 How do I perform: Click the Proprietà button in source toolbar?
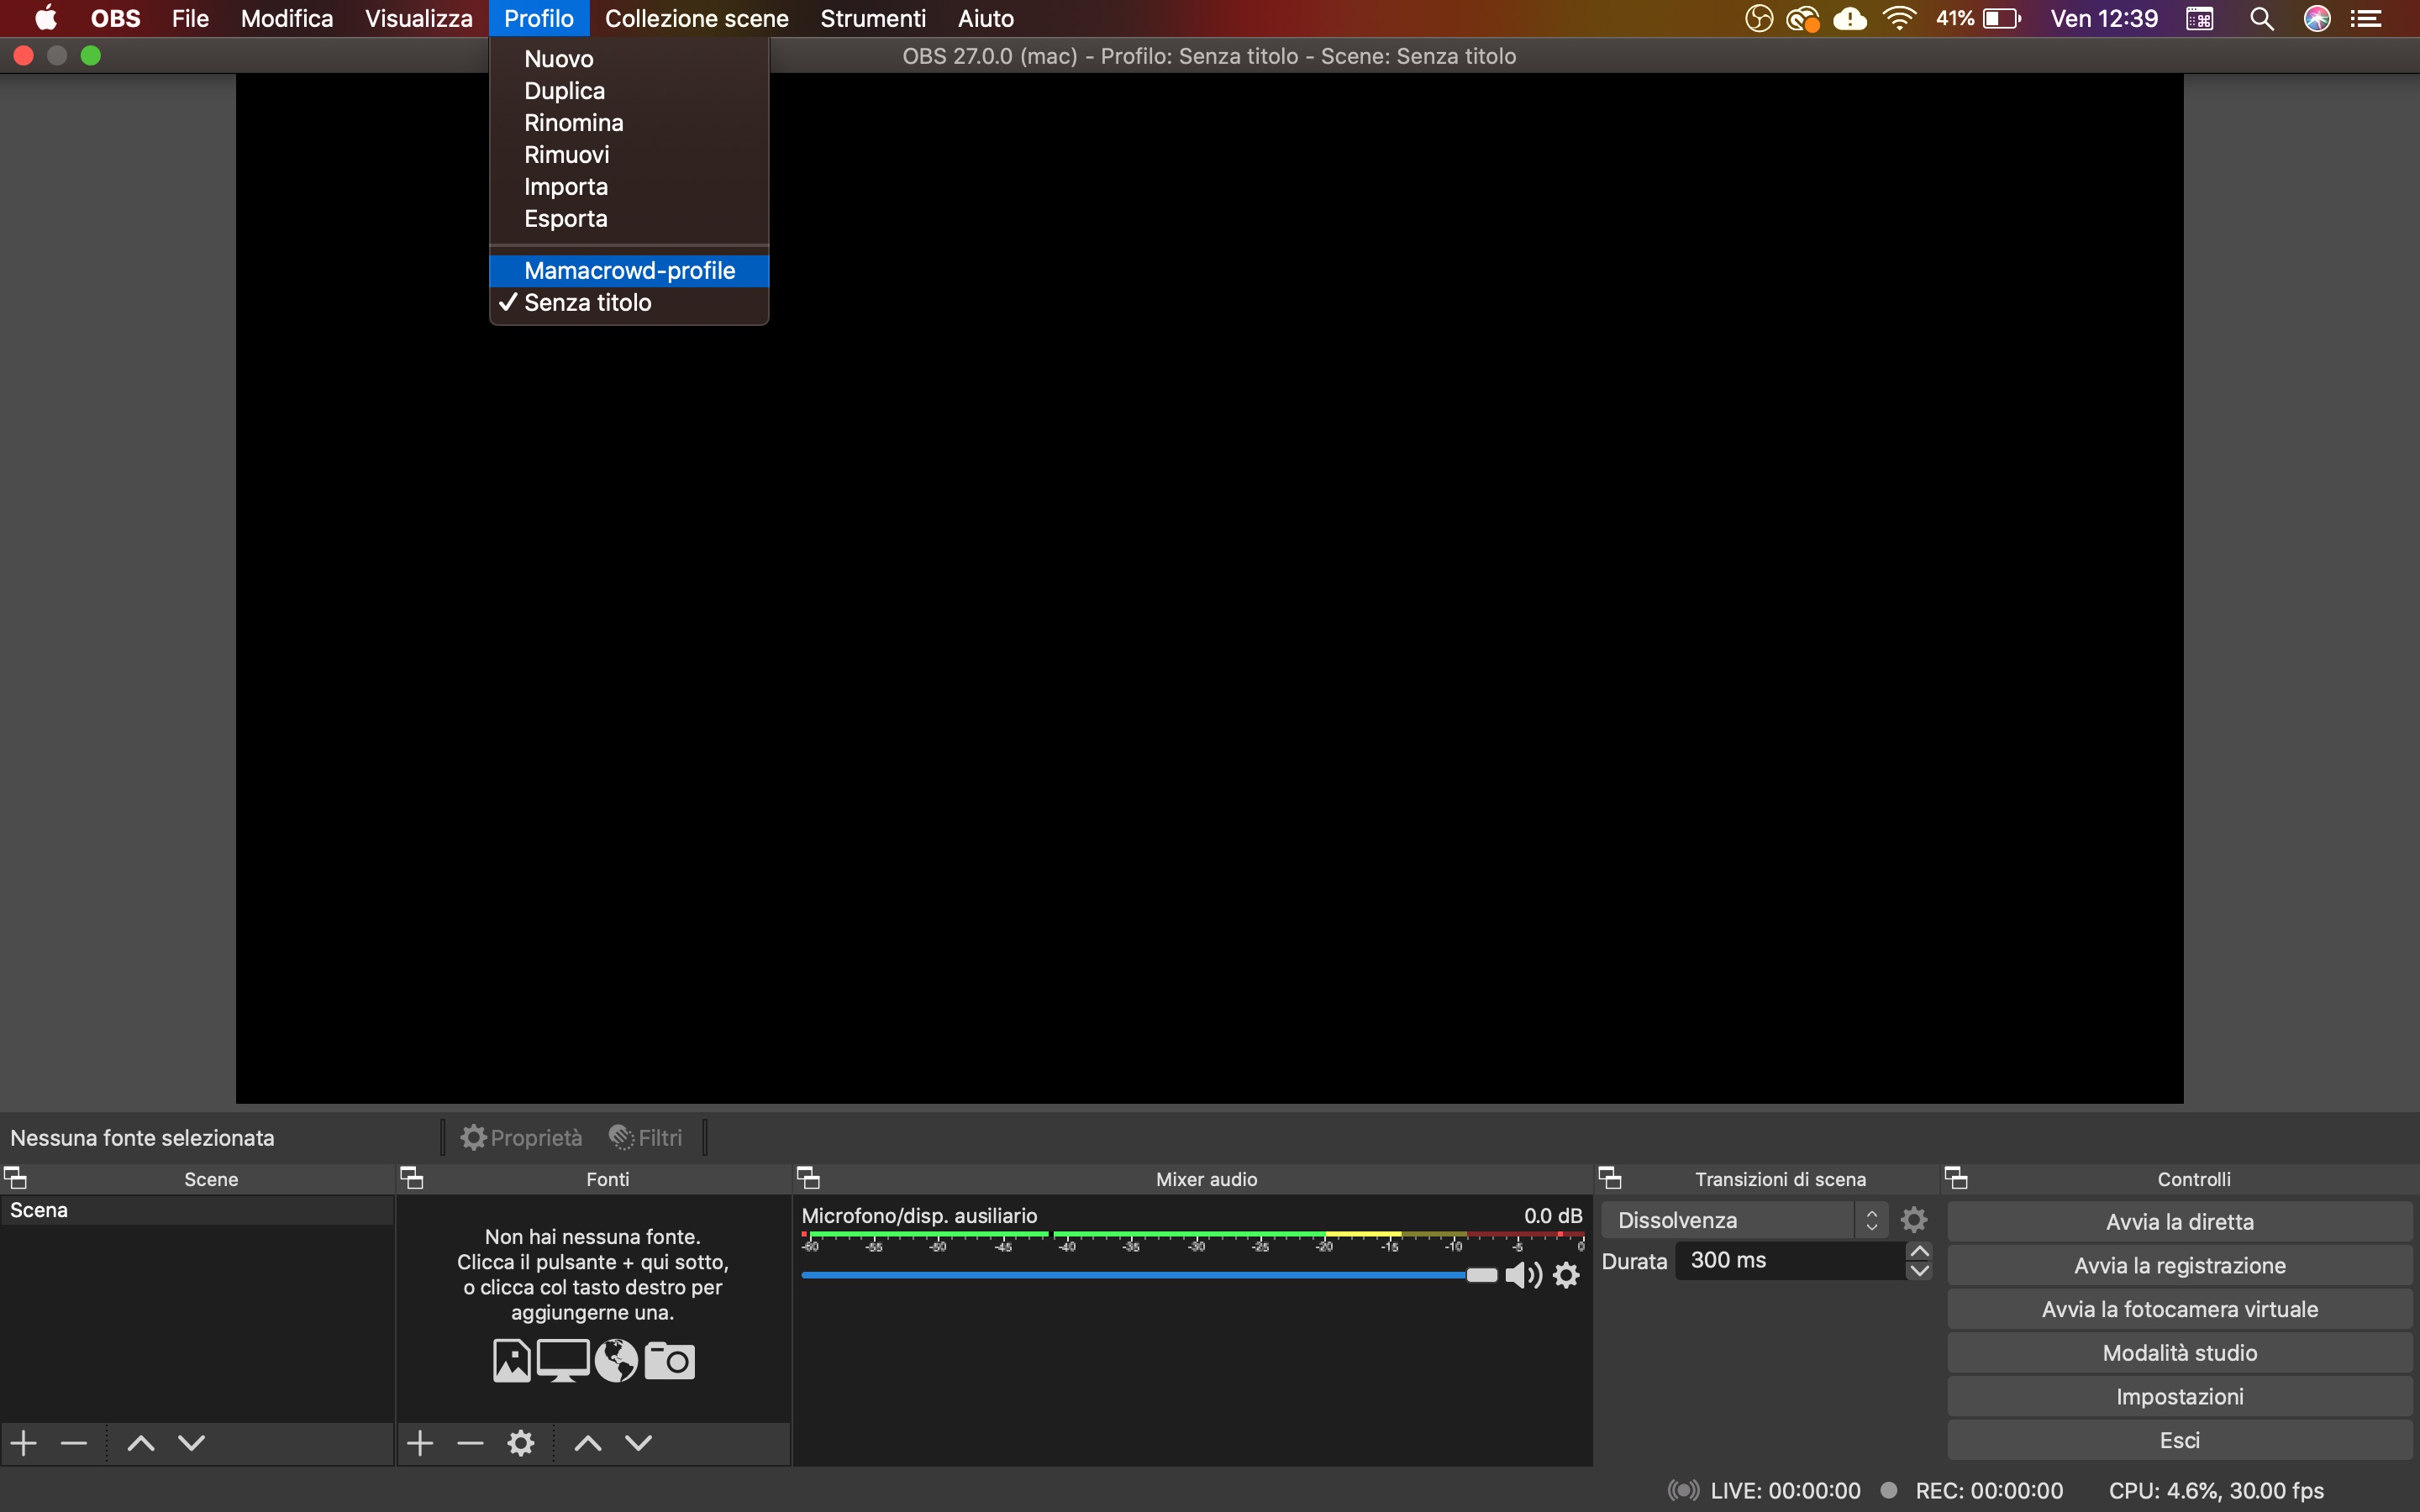point(521,1138)
